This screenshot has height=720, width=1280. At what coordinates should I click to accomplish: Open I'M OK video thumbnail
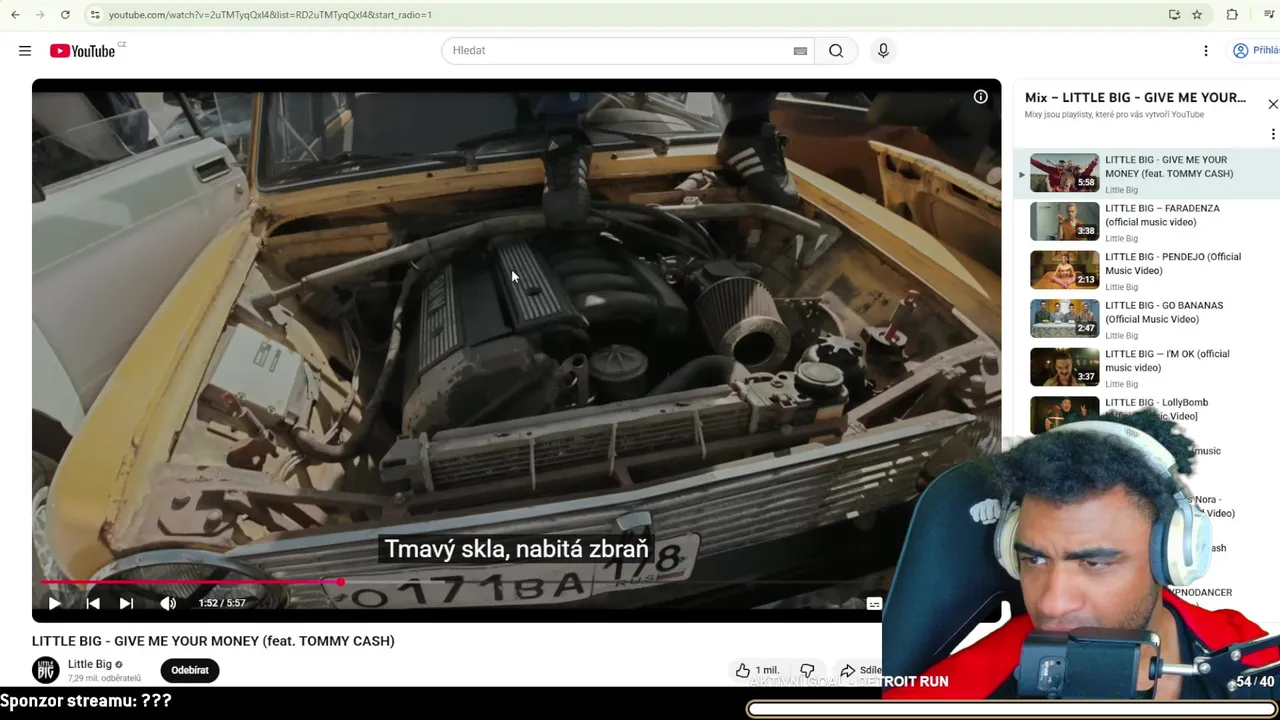point(1064,367)
